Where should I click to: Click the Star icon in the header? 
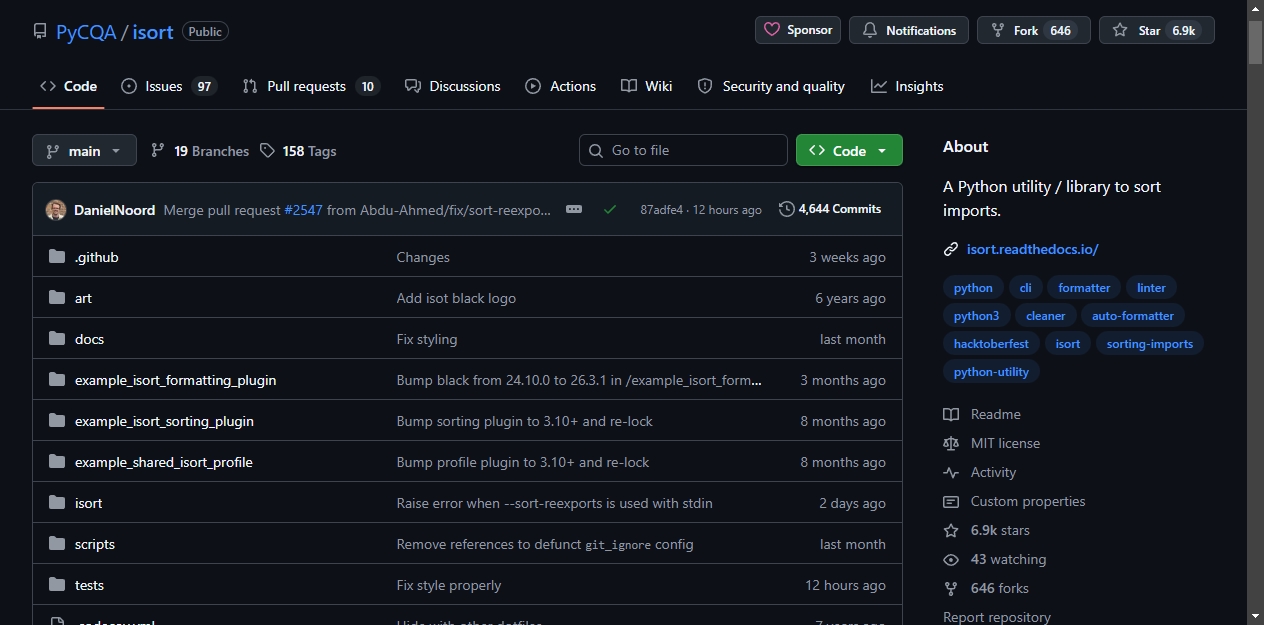coord(1120,30)
